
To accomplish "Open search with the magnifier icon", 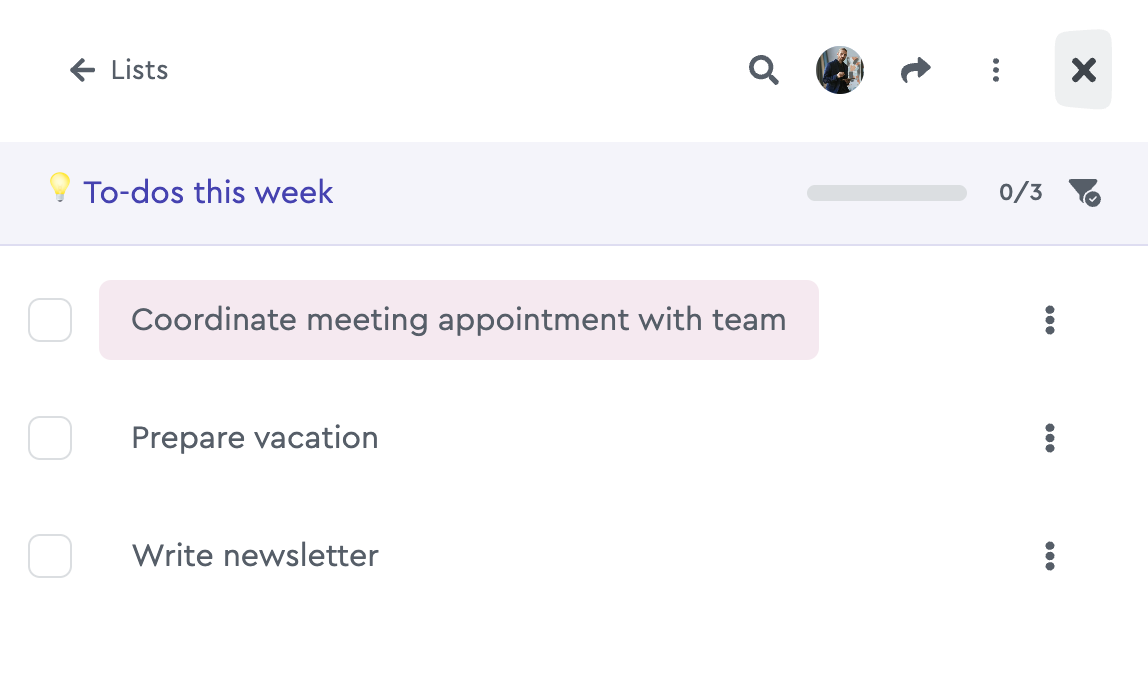I will tap(764, 70).
